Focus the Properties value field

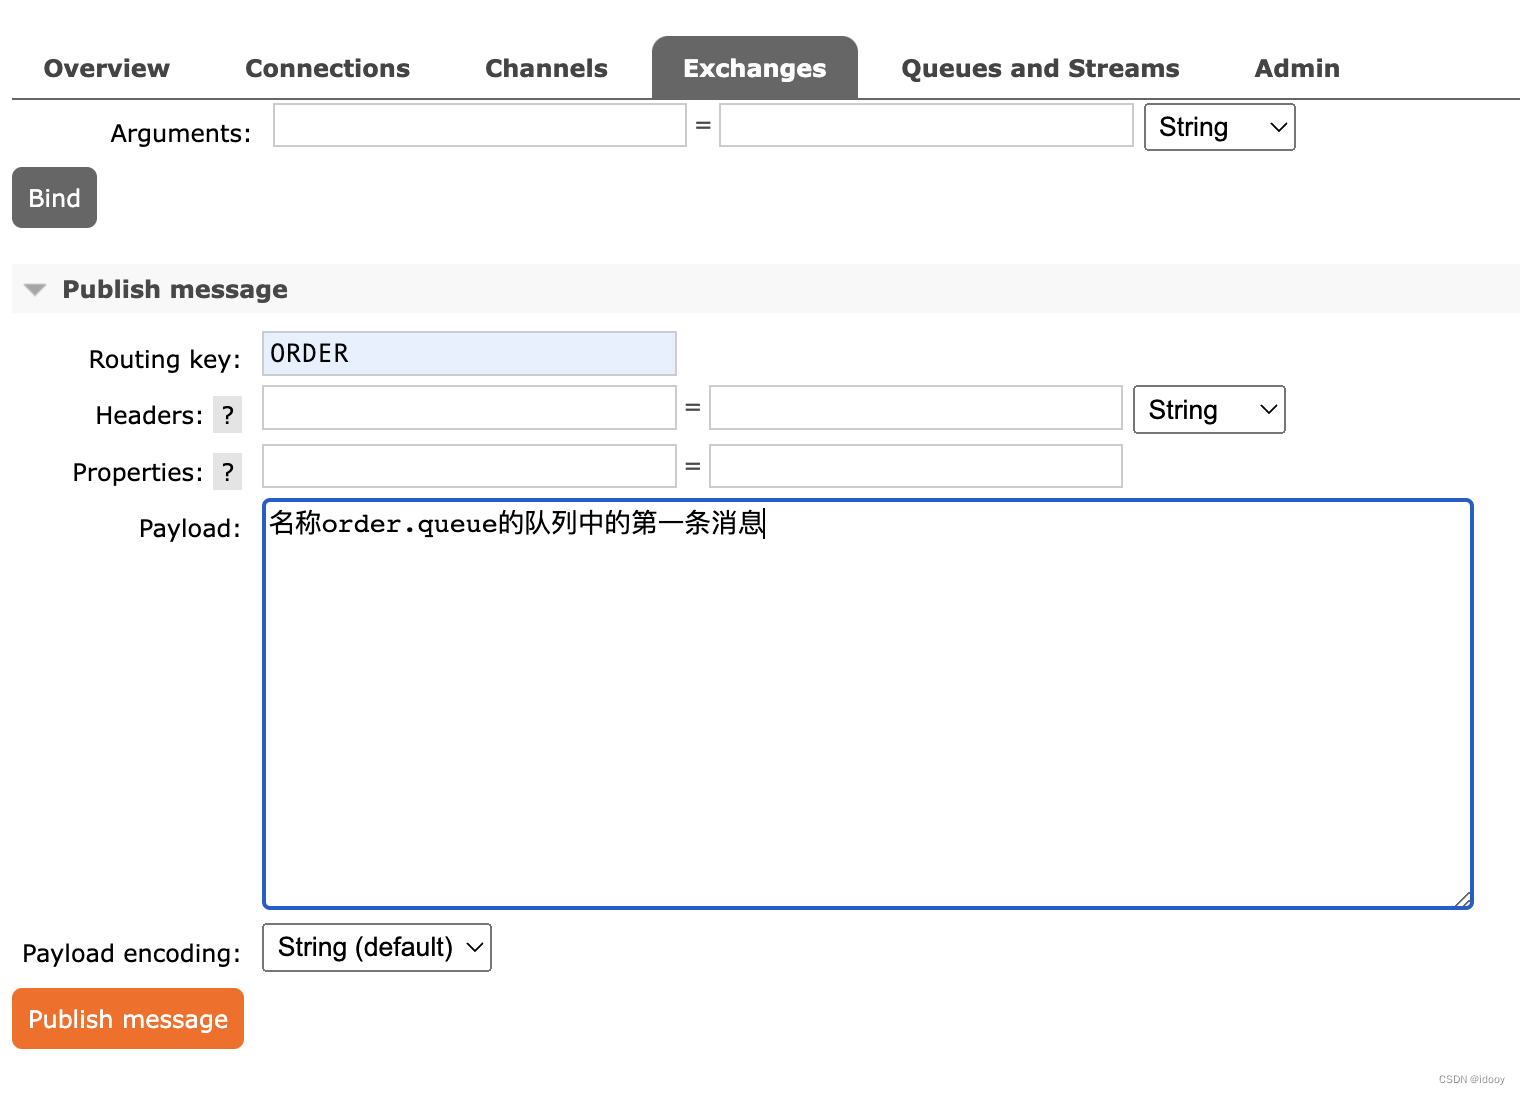[x=915, y=465]
